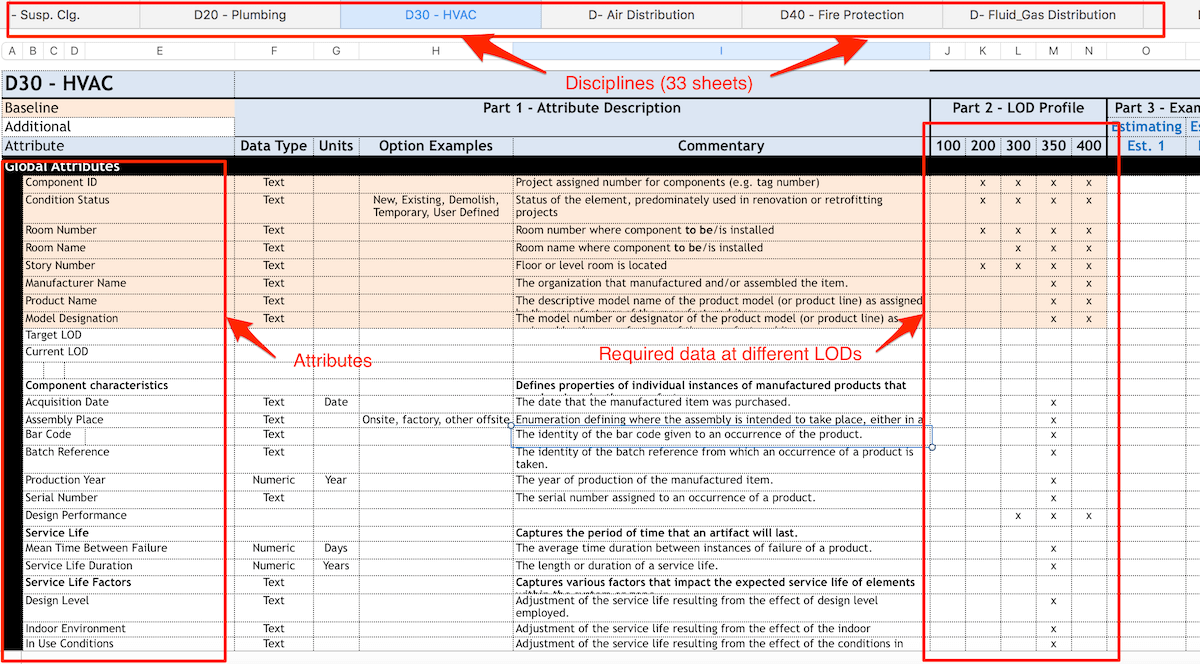Click the LOD 100 heading cell
1200x664 pixels.
(x=948, y=146)
